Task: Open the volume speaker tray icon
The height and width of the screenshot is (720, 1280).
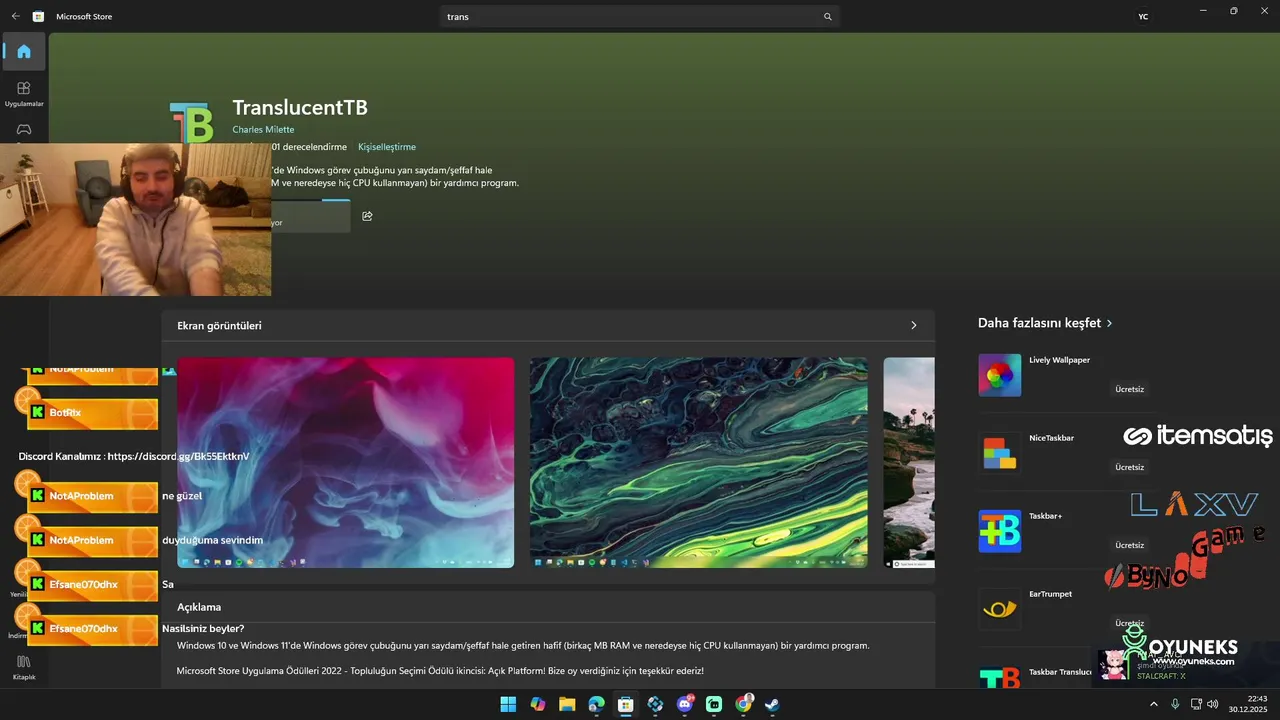Action: click(x=1213, y=704)
